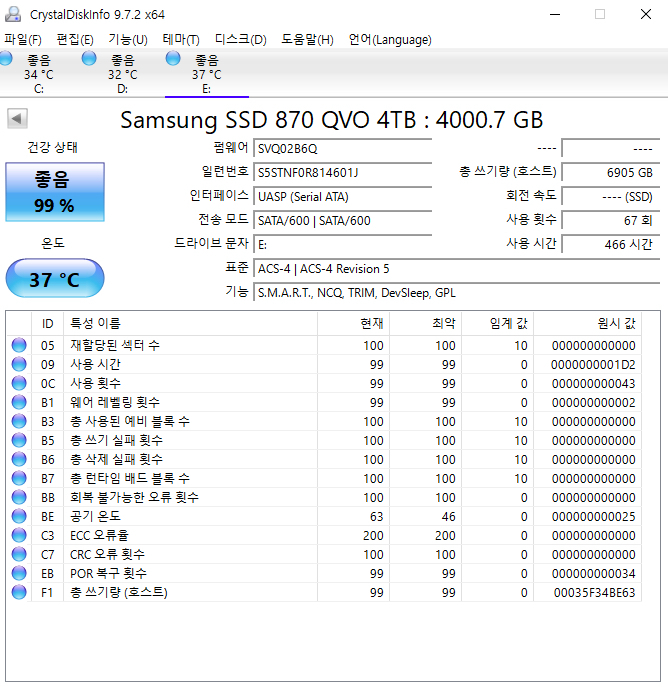Select the 총 쓰기 실패 횟수 row name
This screenshot has width=668, height=687.
(116, 440)
